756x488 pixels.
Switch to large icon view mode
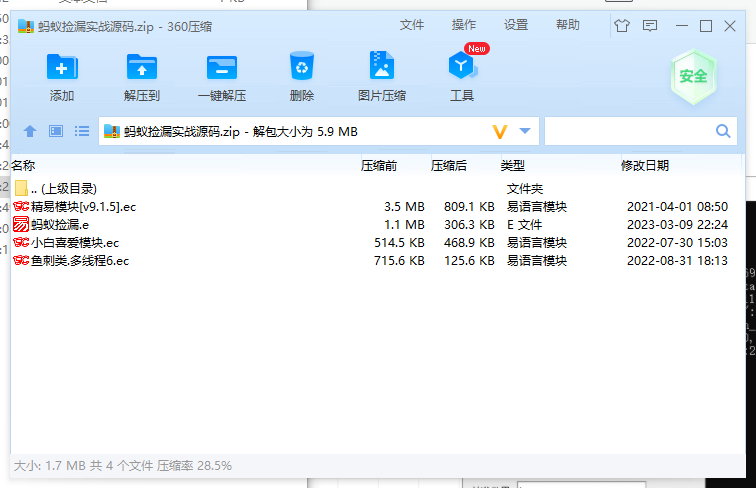point(56,131)
